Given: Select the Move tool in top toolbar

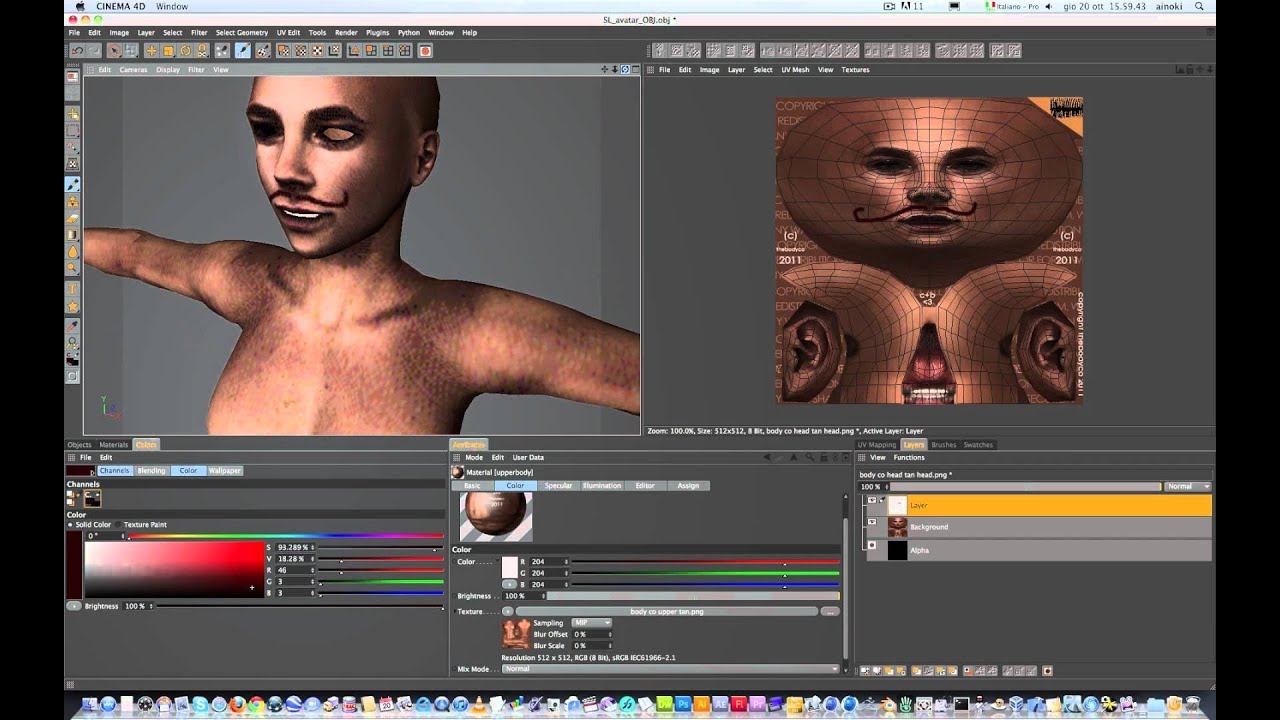Looking at the screenshot, I should tap(151, 50).
